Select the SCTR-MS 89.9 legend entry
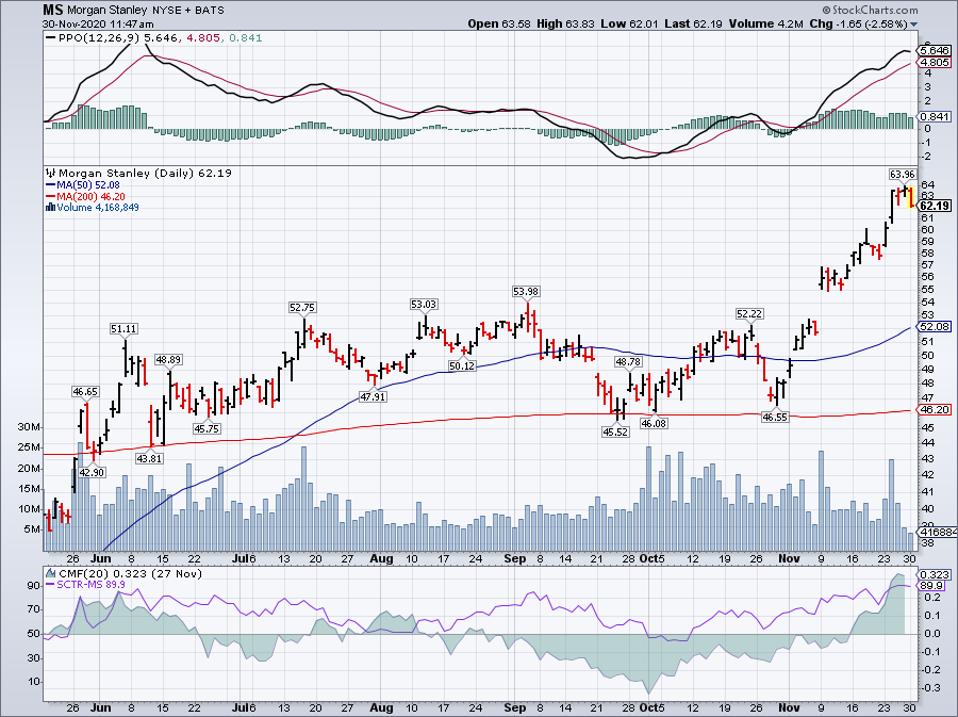Image resolution: width=958 pixels, height=717 pixels. click(x=86, y=584)
